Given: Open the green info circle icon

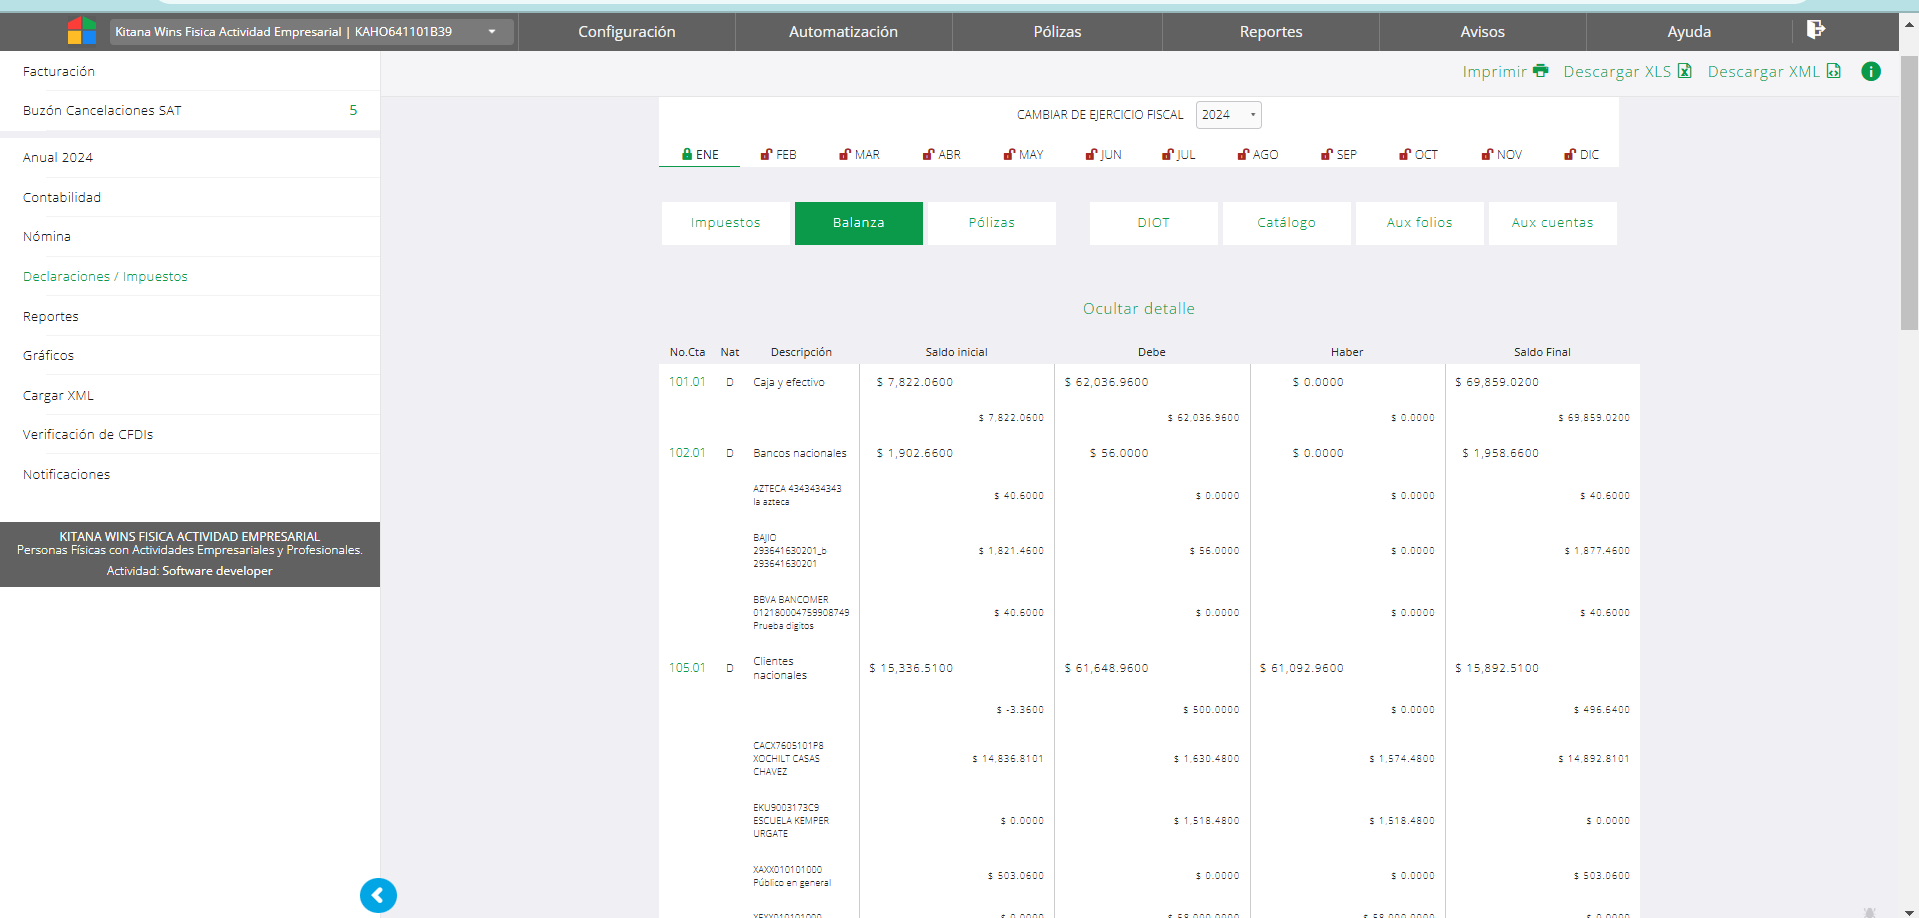Looking at the screenshot, I should tap(1870, 71).
